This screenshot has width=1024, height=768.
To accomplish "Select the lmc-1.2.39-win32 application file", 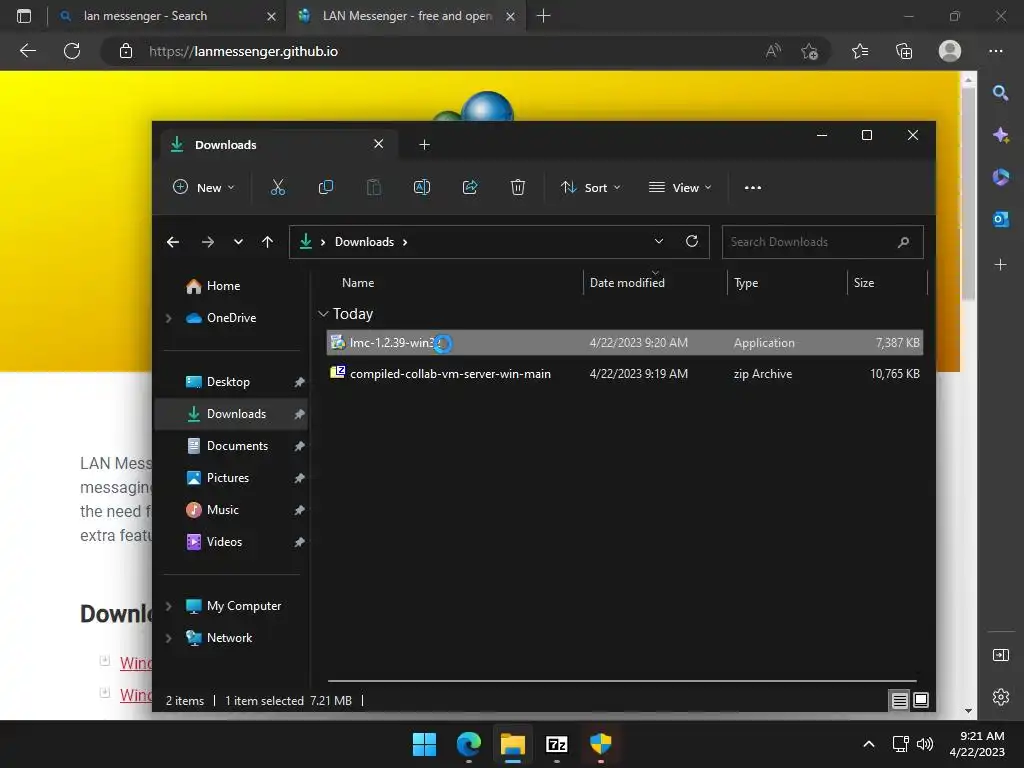I will click(625, 343).
